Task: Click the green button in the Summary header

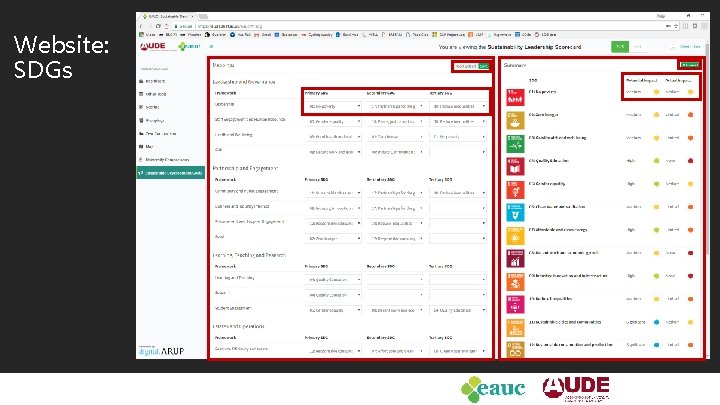Action: coord(690,65)
